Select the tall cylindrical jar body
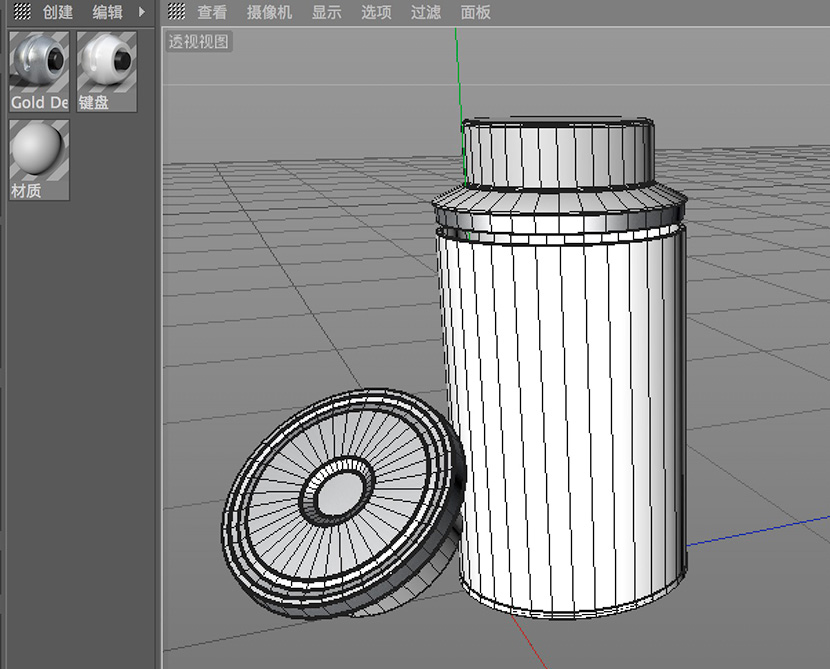Screen dimensions: 830x669 click(x=560, y=420)
